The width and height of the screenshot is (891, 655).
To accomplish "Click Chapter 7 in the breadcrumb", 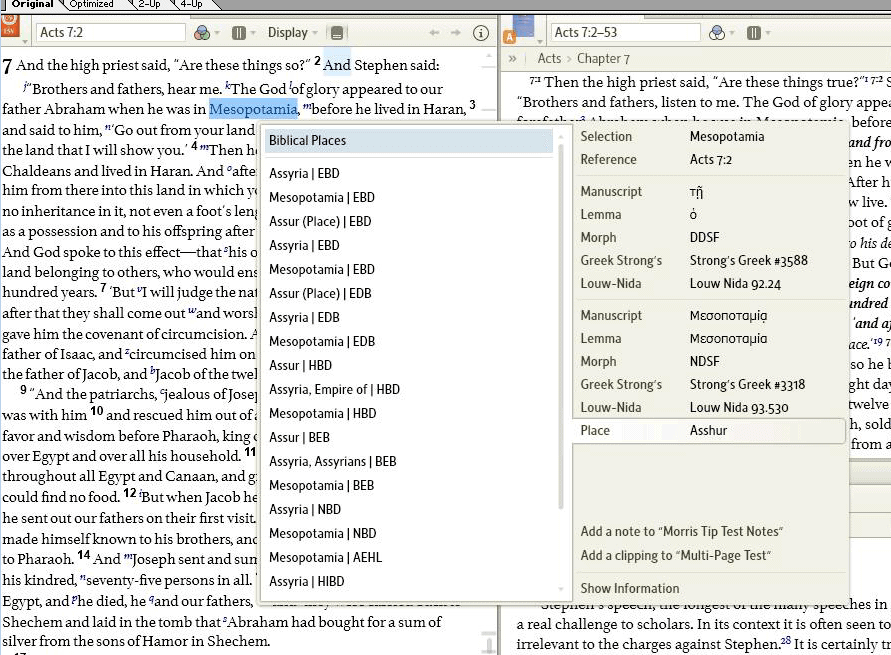I will (603, 59).
